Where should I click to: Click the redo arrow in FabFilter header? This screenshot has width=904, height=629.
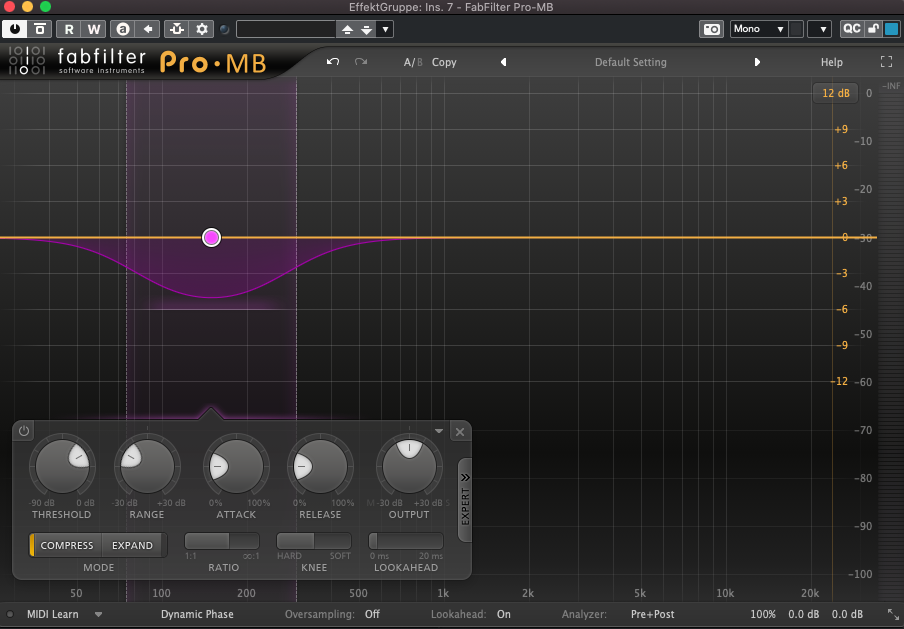[361, 62]
